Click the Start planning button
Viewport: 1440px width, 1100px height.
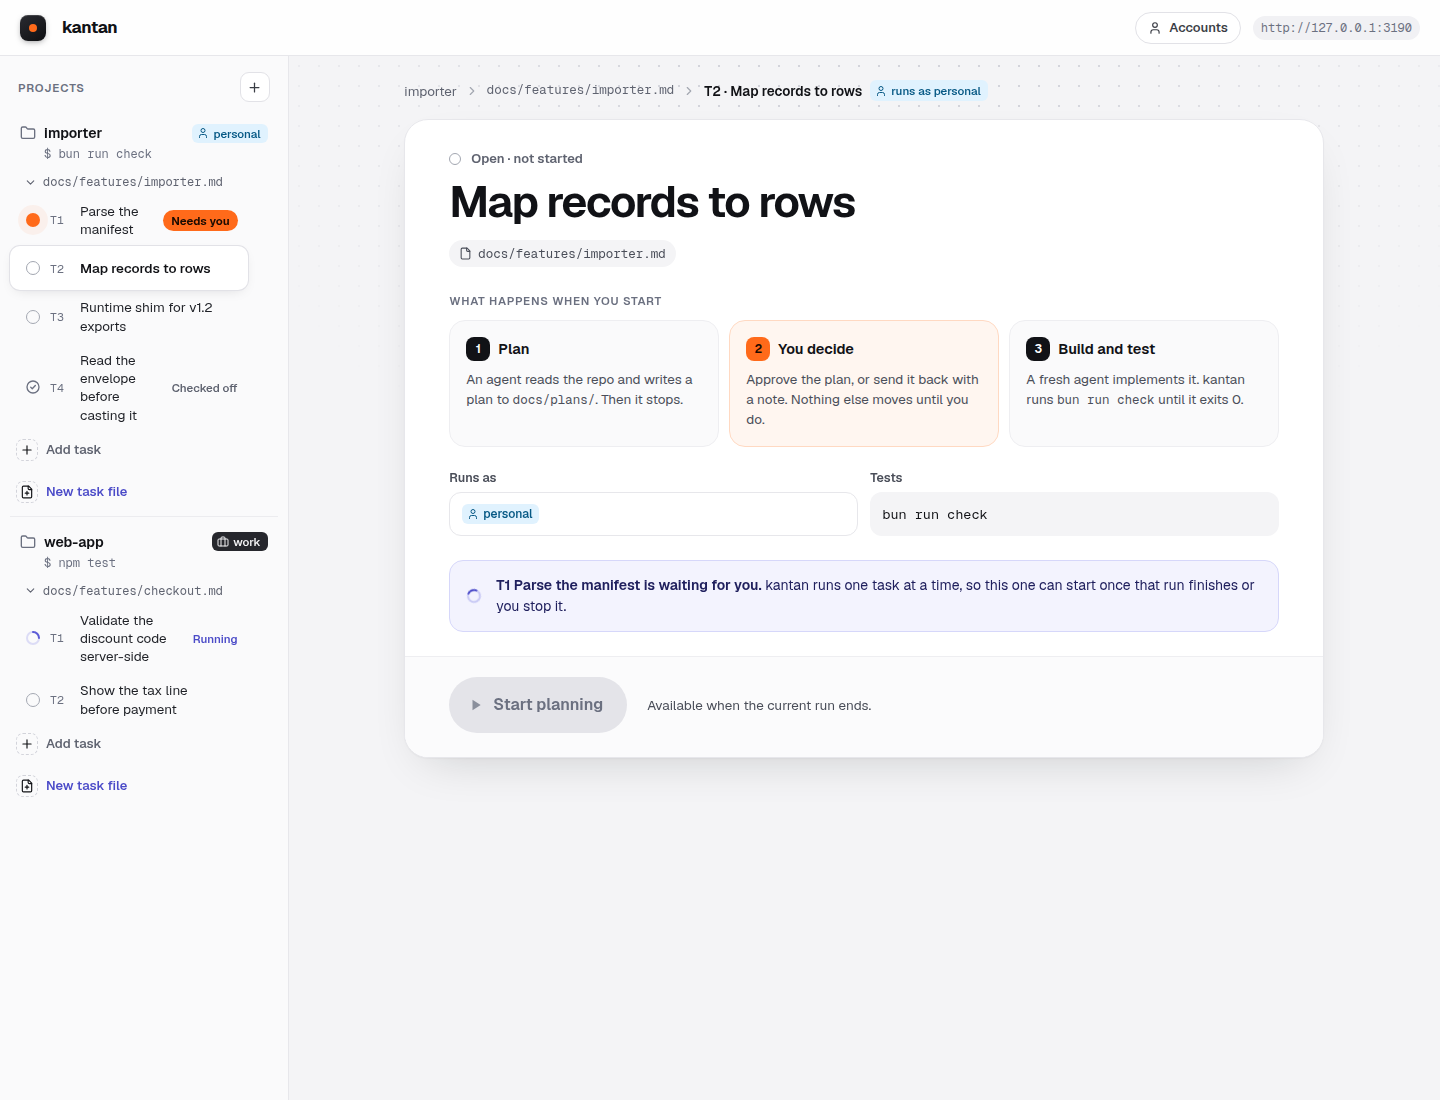click(538, 705)
